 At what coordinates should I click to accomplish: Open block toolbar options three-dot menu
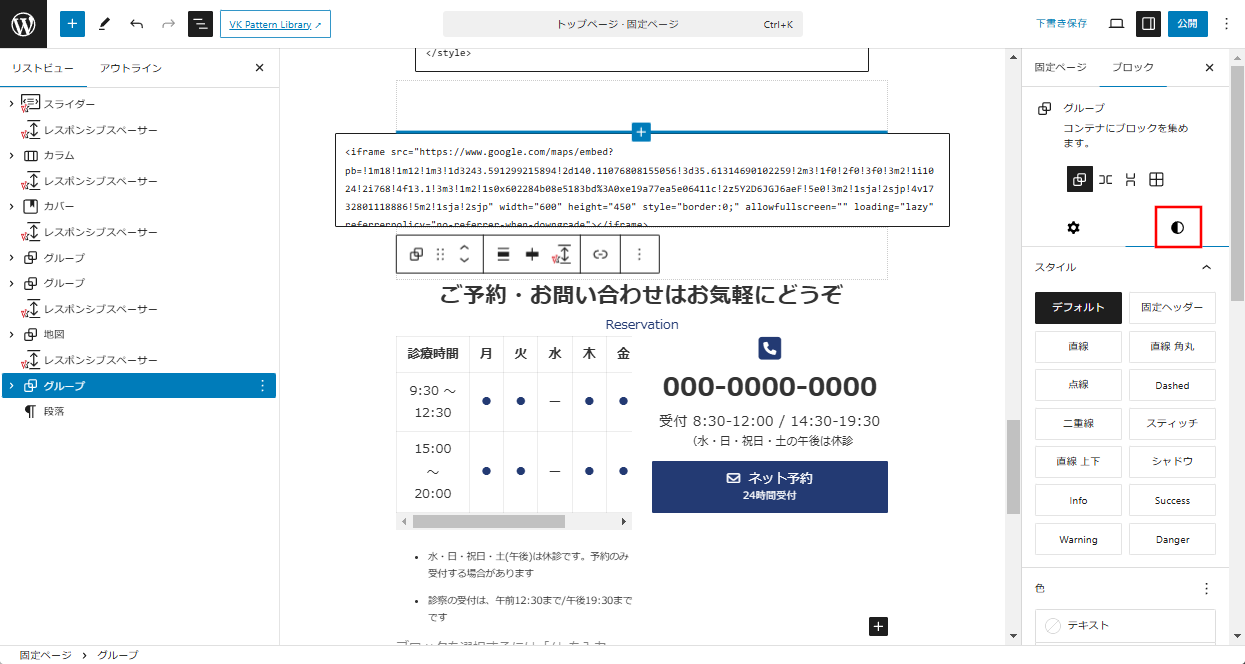click(639, 255)
